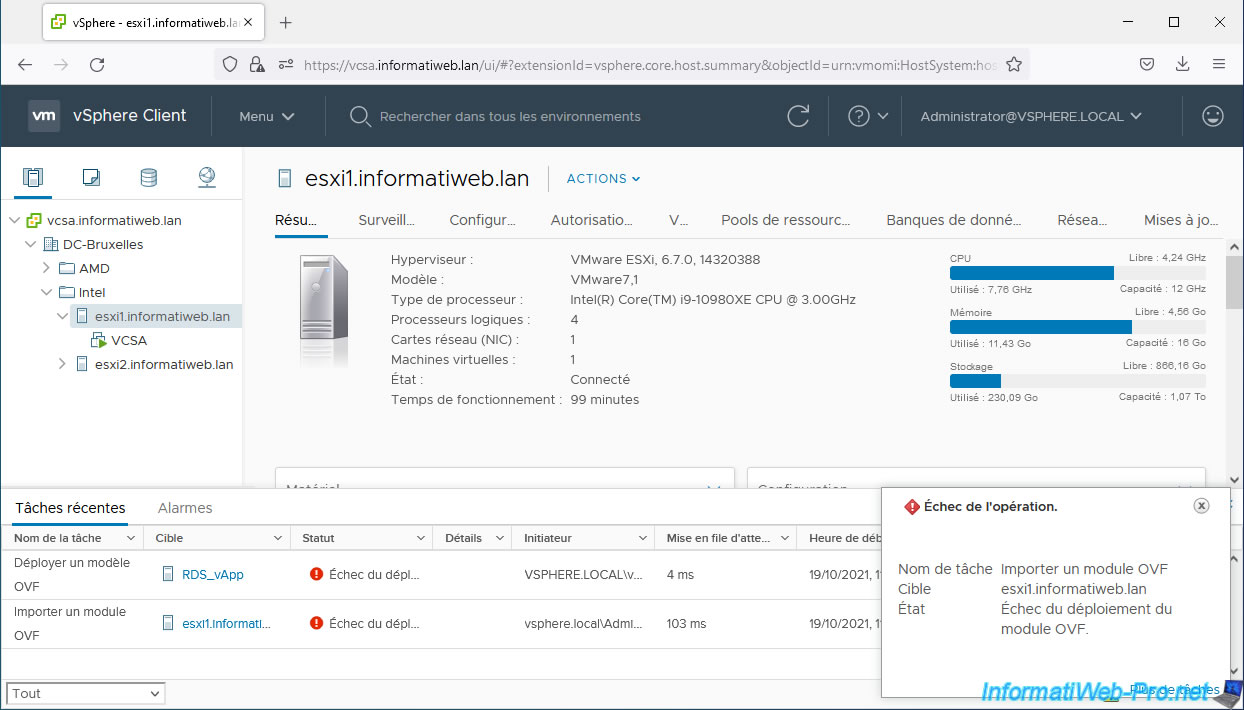Click the red error icon in the Échec de l'opération popup
The image size is (1244, 710).
(x=911, y=507)
